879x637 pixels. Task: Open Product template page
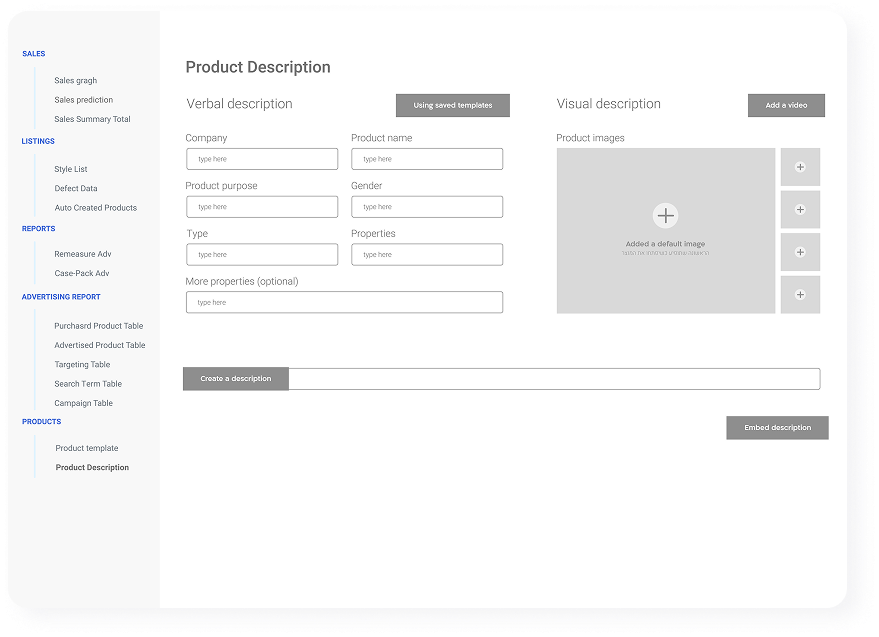pyautogui.click(x=87, y=447)
